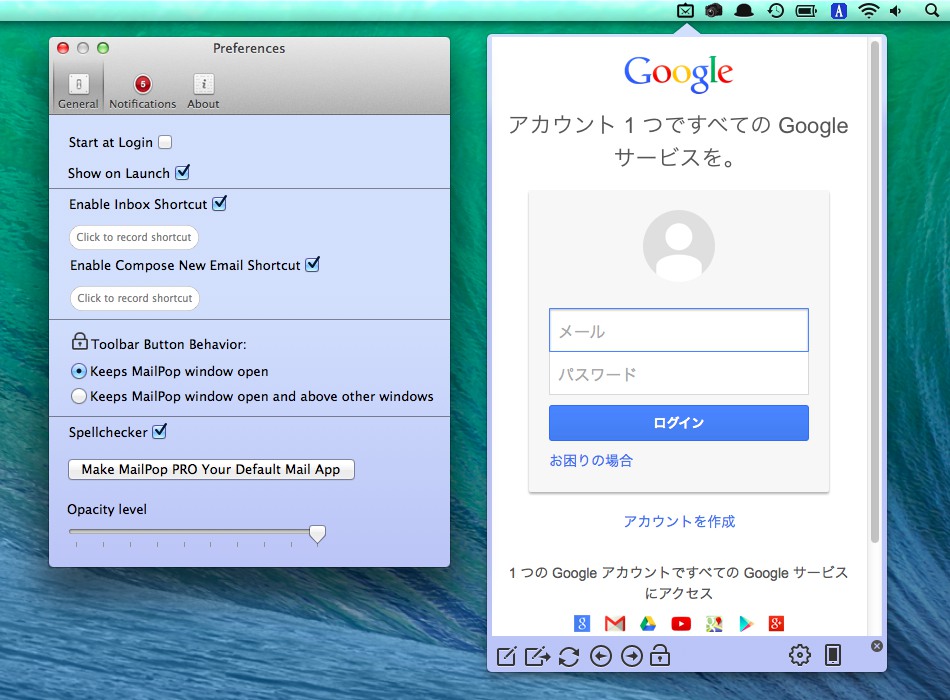The width and height of the screenshot is (950, 700).
Task: Click the share/forward arrow icon in MailPop toolbar
Action: pos(537,656)
